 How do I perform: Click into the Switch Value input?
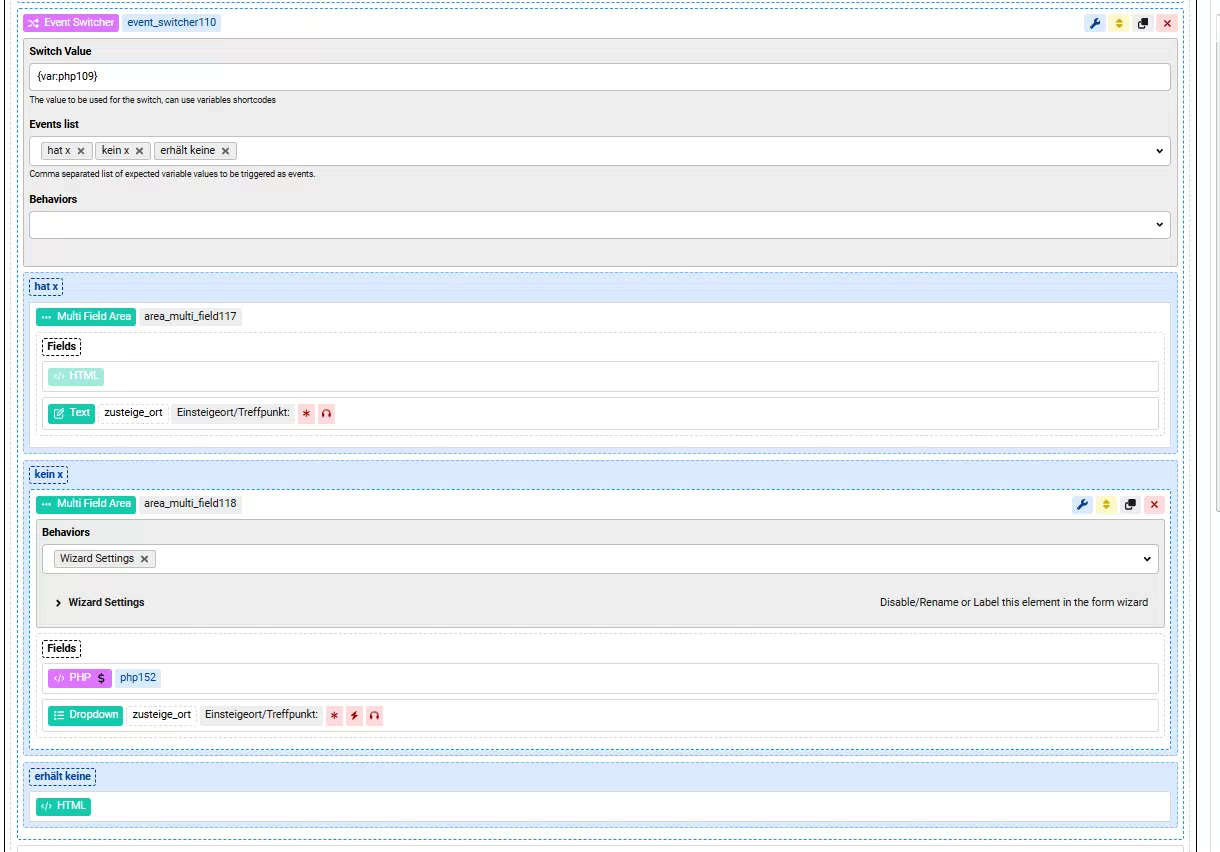[x=600, y=77]
